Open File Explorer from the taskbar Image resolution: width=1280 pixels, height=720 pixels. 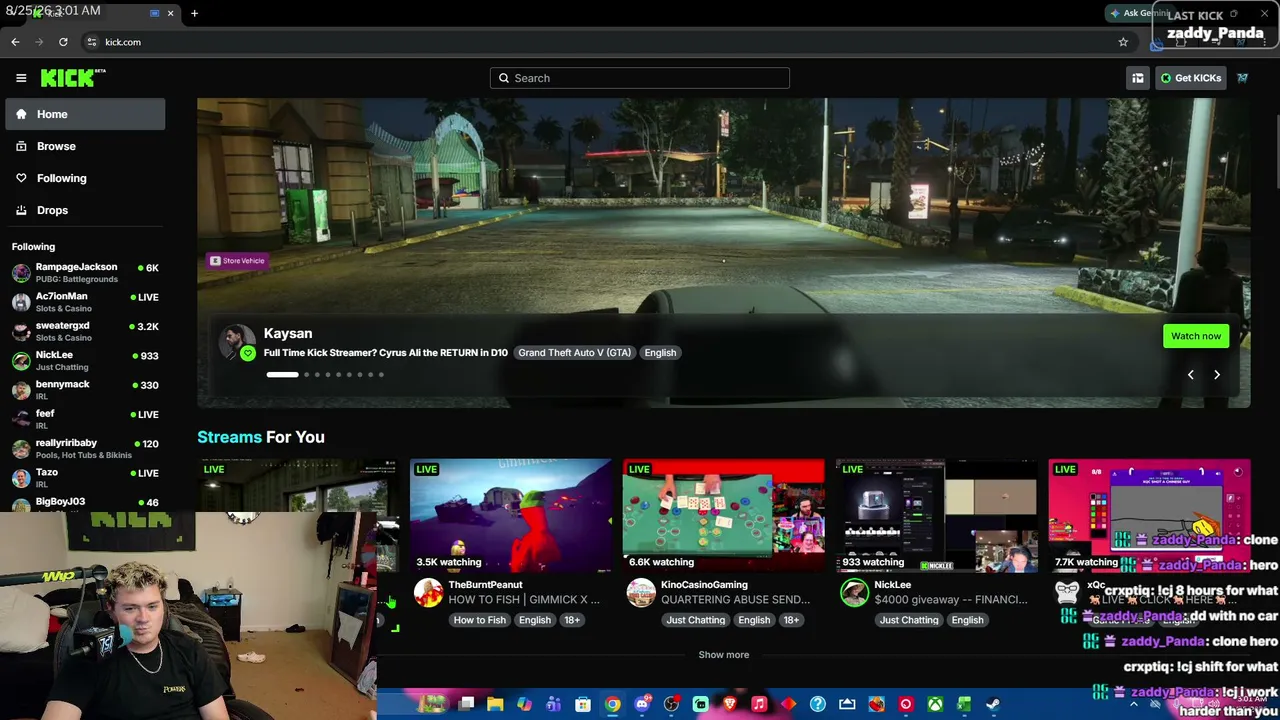[x=495, y=704]
